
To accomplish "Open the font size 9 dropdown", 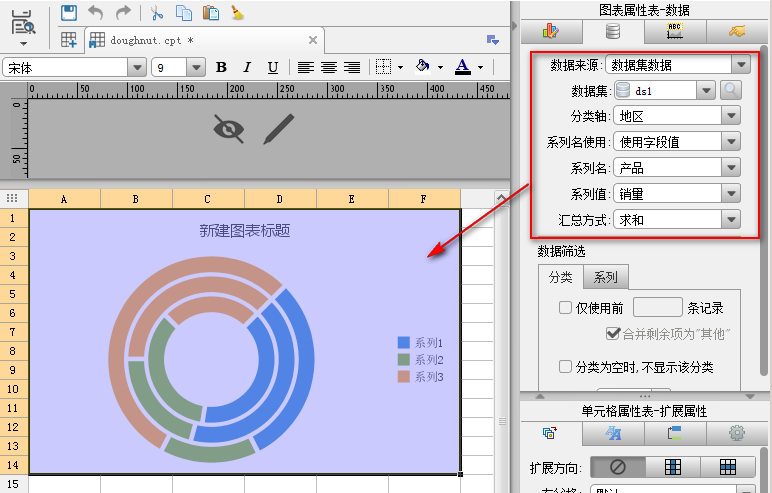I will (x=196, y=67).
